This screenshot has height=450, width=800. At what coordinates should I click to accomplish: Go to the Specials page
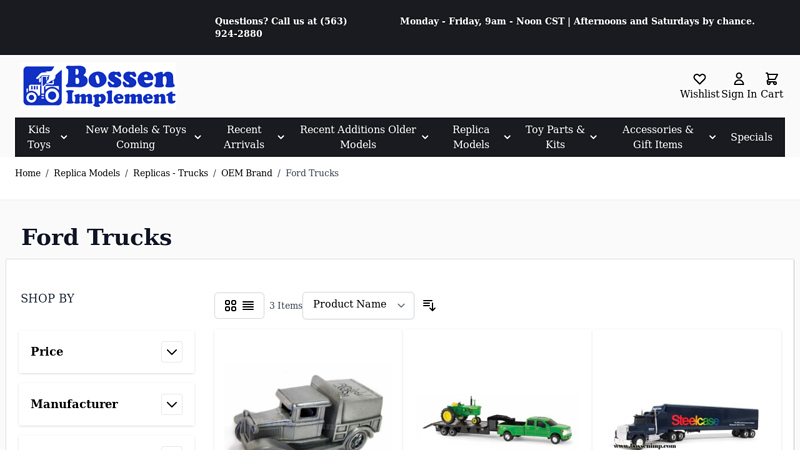(x=751, y=137)
